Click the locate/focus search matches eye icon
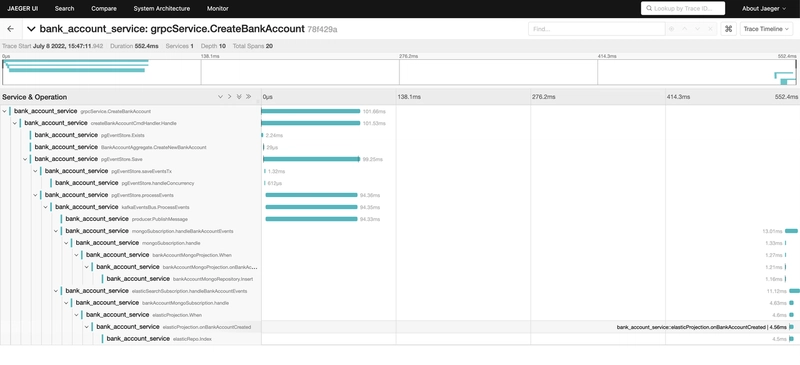This screenshot has width=800, height=365. pyautogui.click(x=671, y=29)
